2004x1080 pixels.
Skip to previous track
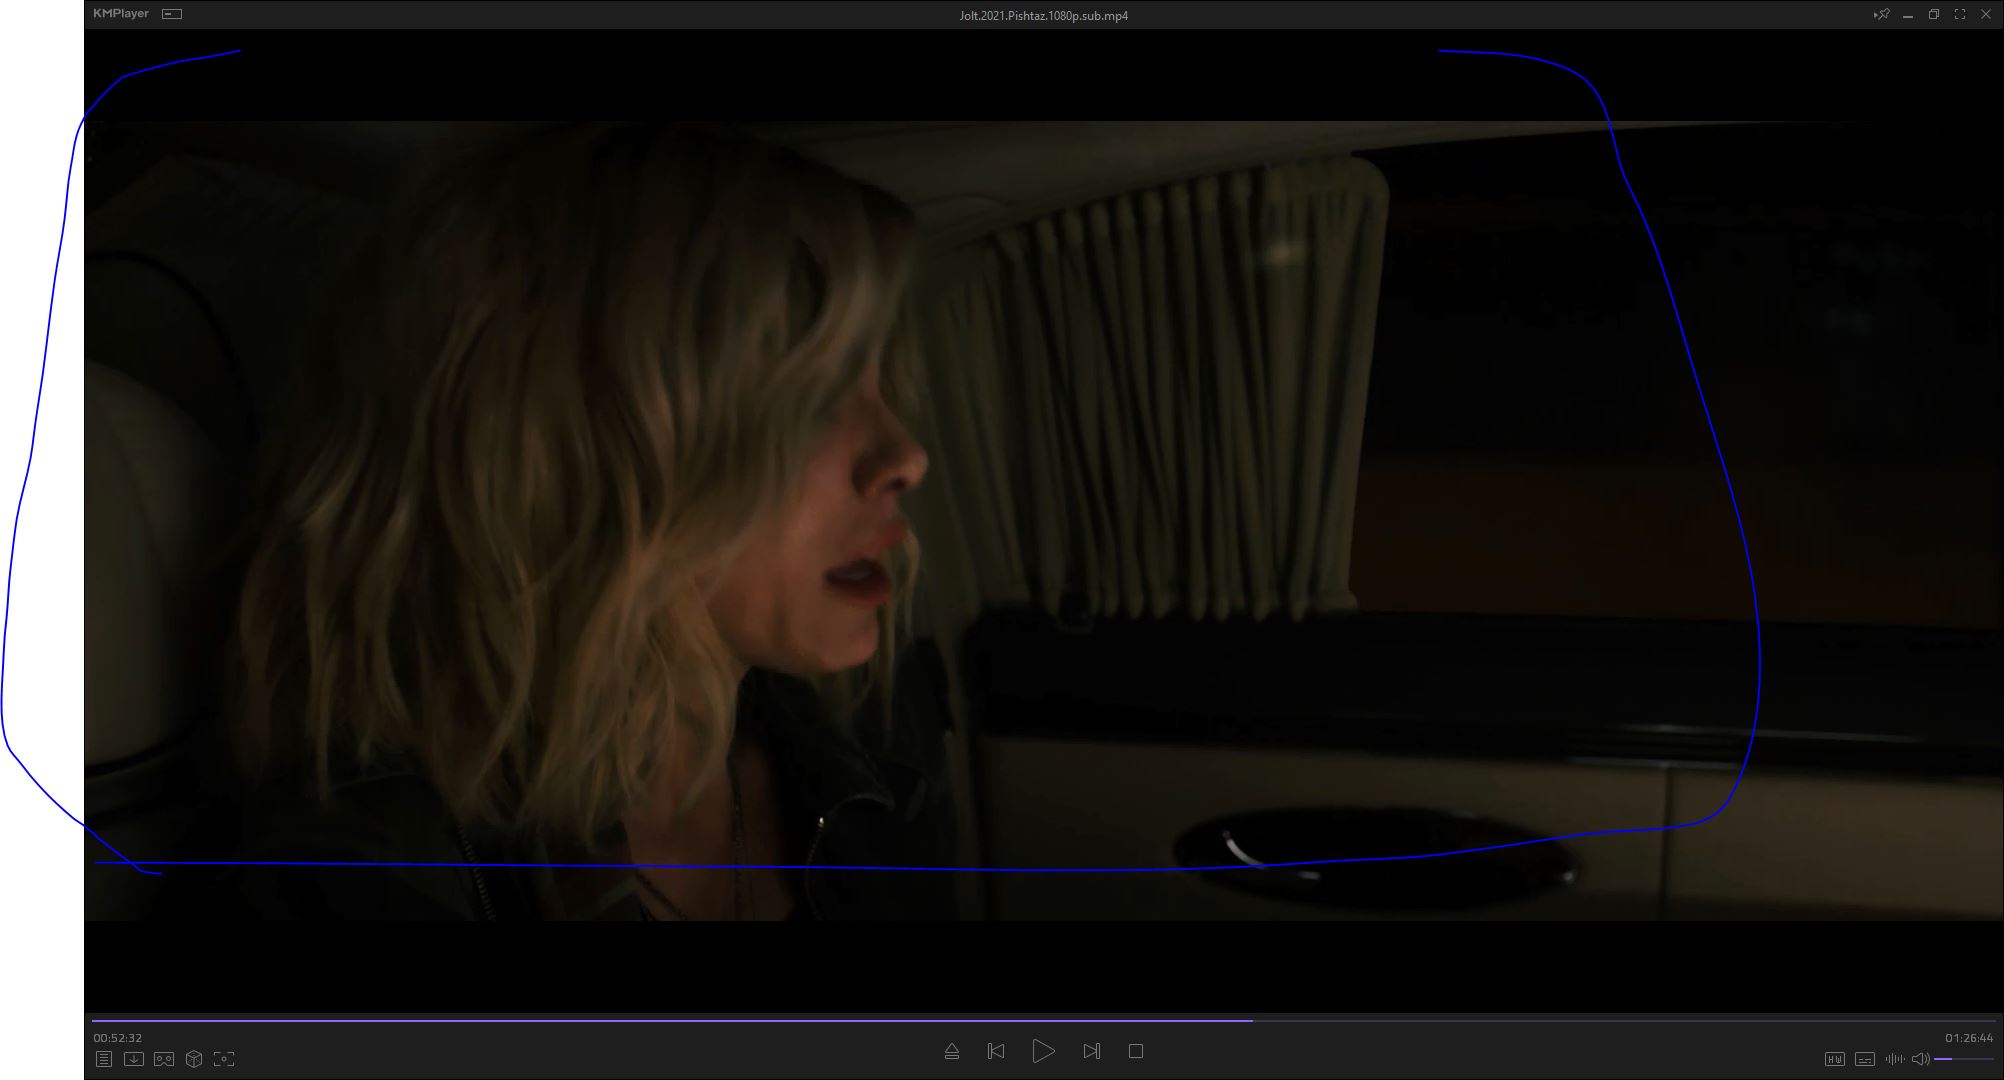pos(996,1051)
